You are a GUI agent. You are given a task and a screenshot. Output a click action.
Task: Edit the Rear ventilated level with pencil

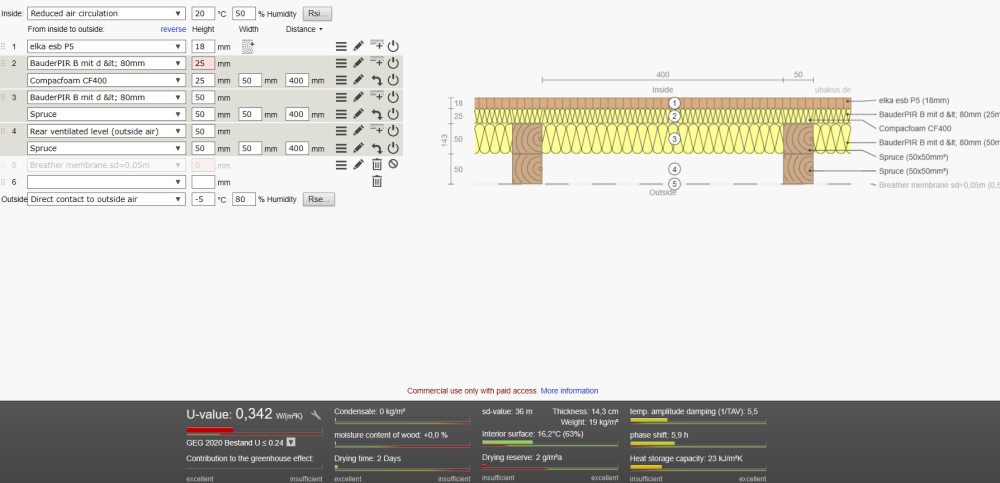pos(358,131)
